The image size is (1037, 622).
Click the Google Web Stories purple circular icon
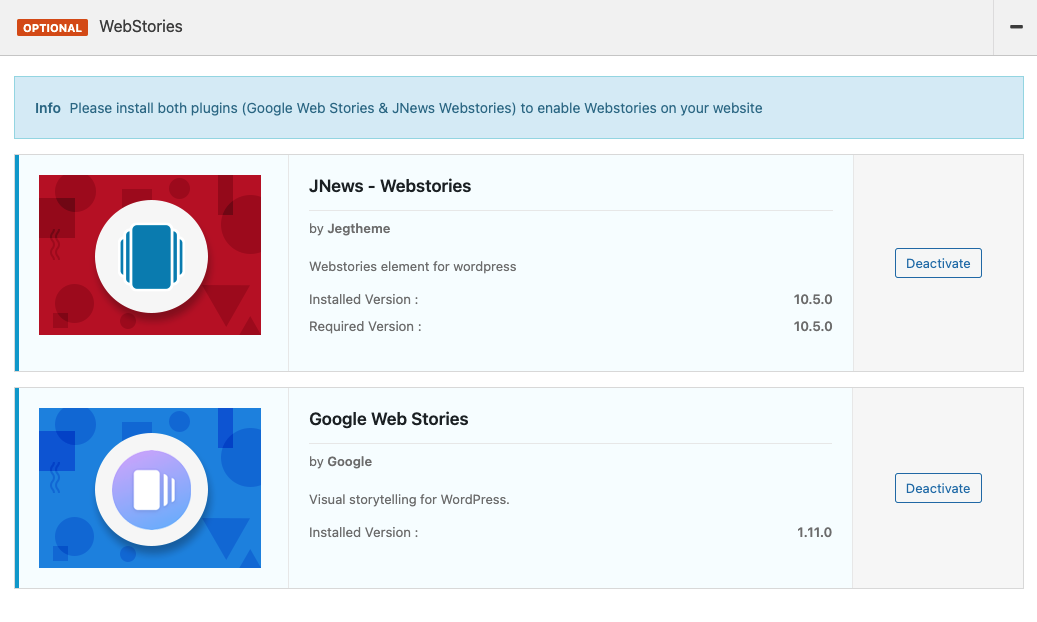[x=151, y=489]
